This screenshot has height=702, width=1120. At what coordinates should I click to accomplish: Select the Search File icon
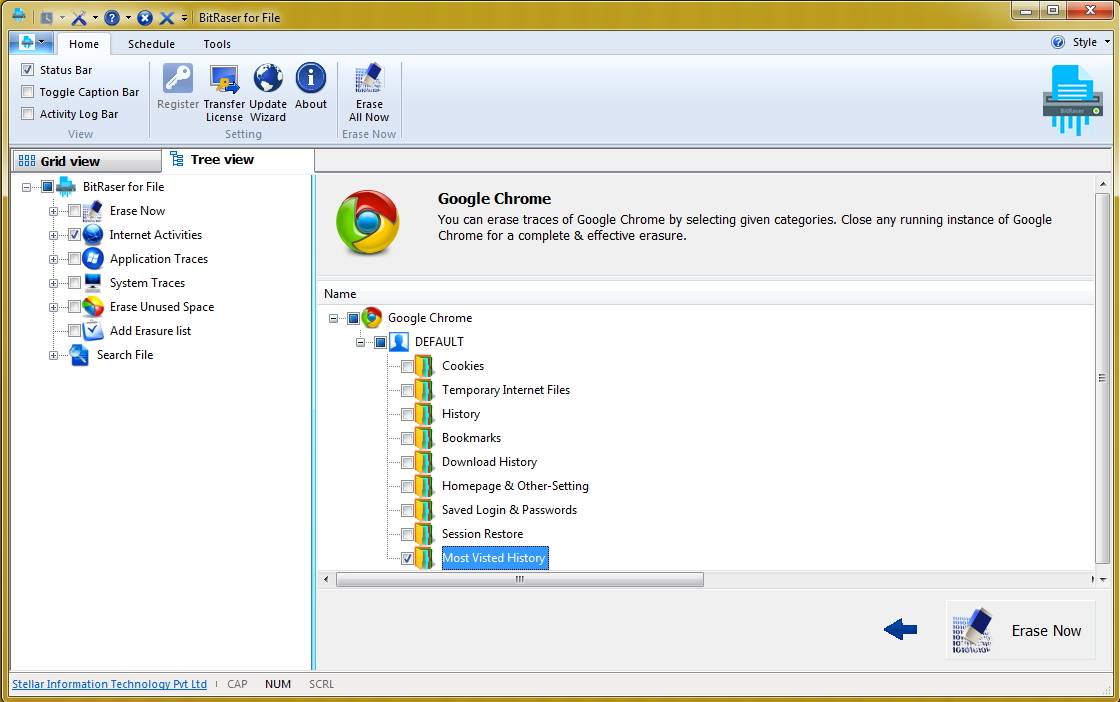point(79,355)
